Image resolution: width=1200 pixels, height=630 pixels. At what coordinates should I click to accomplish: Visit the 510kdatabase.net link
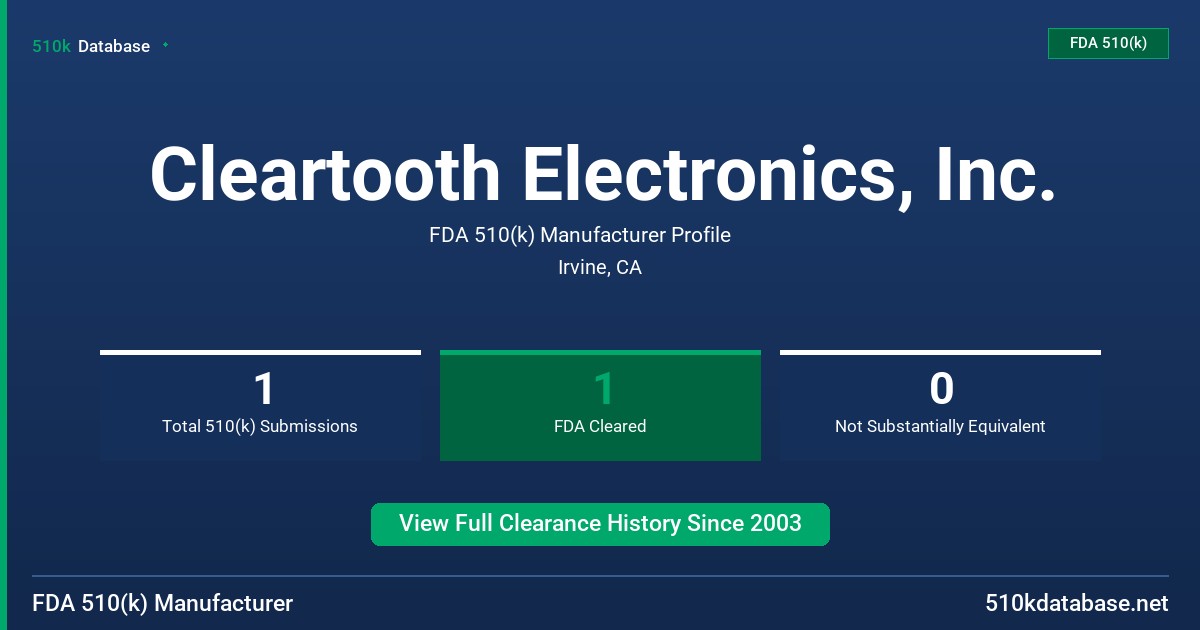point(1076,603)
